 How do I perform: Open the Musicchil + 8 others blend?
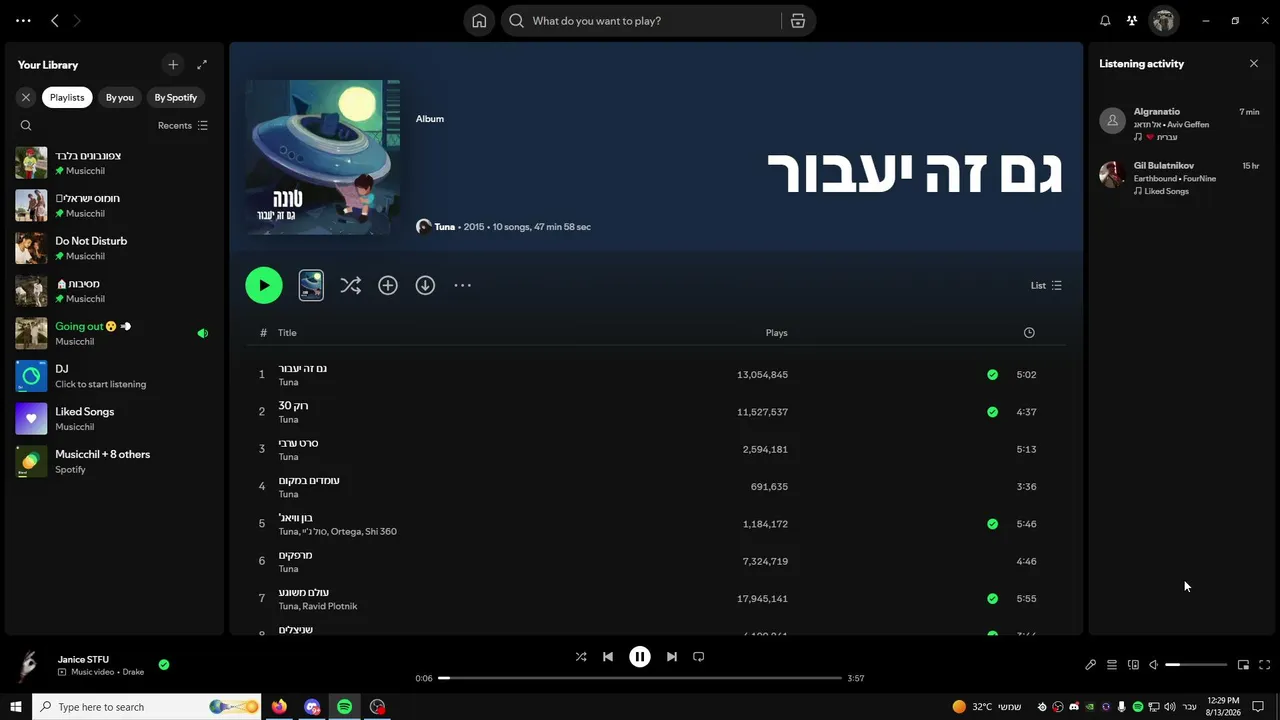[114, 461]
